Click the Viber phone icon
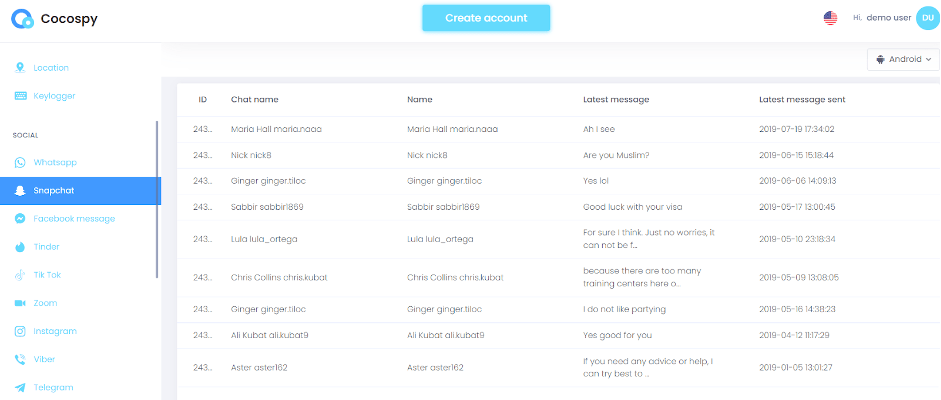The image size is (941, 400). (x=20, y=359)
